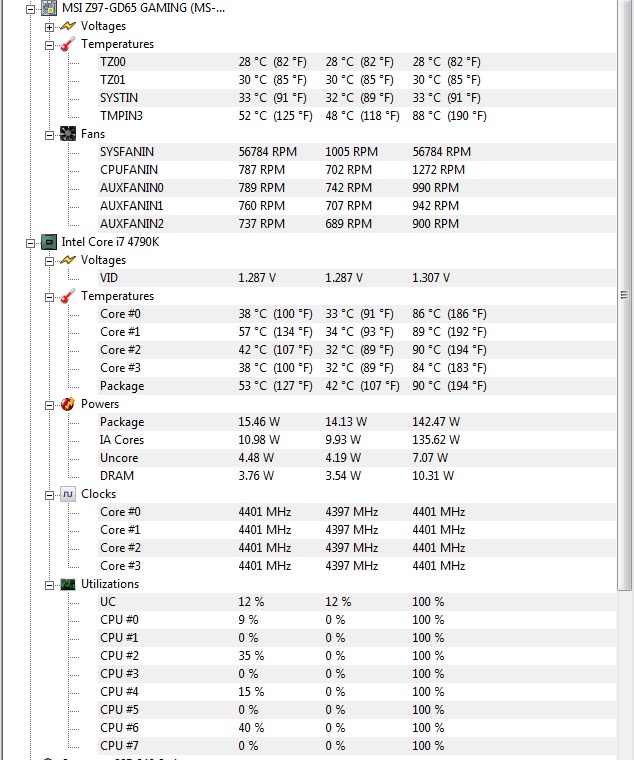Screen dimensions: 634x760
Task: Click the motherboard Voltages lightning icon
Action: [68, 26]
